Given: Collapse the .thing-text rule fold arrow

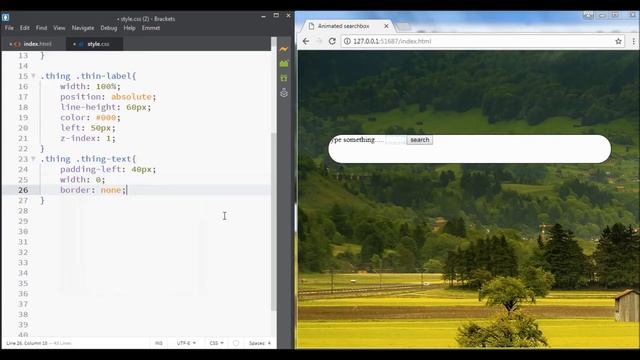Looking at the screenshot, I should [33, 159].
